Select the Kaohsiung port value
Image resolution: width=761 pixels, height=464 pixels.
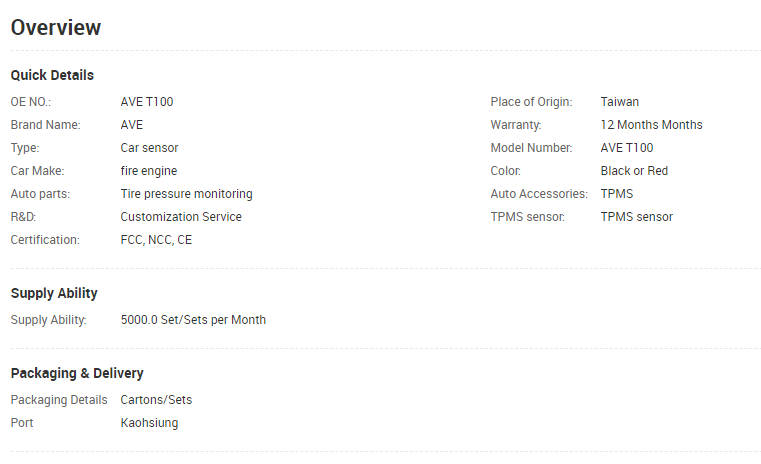click(x=149, y=423)
